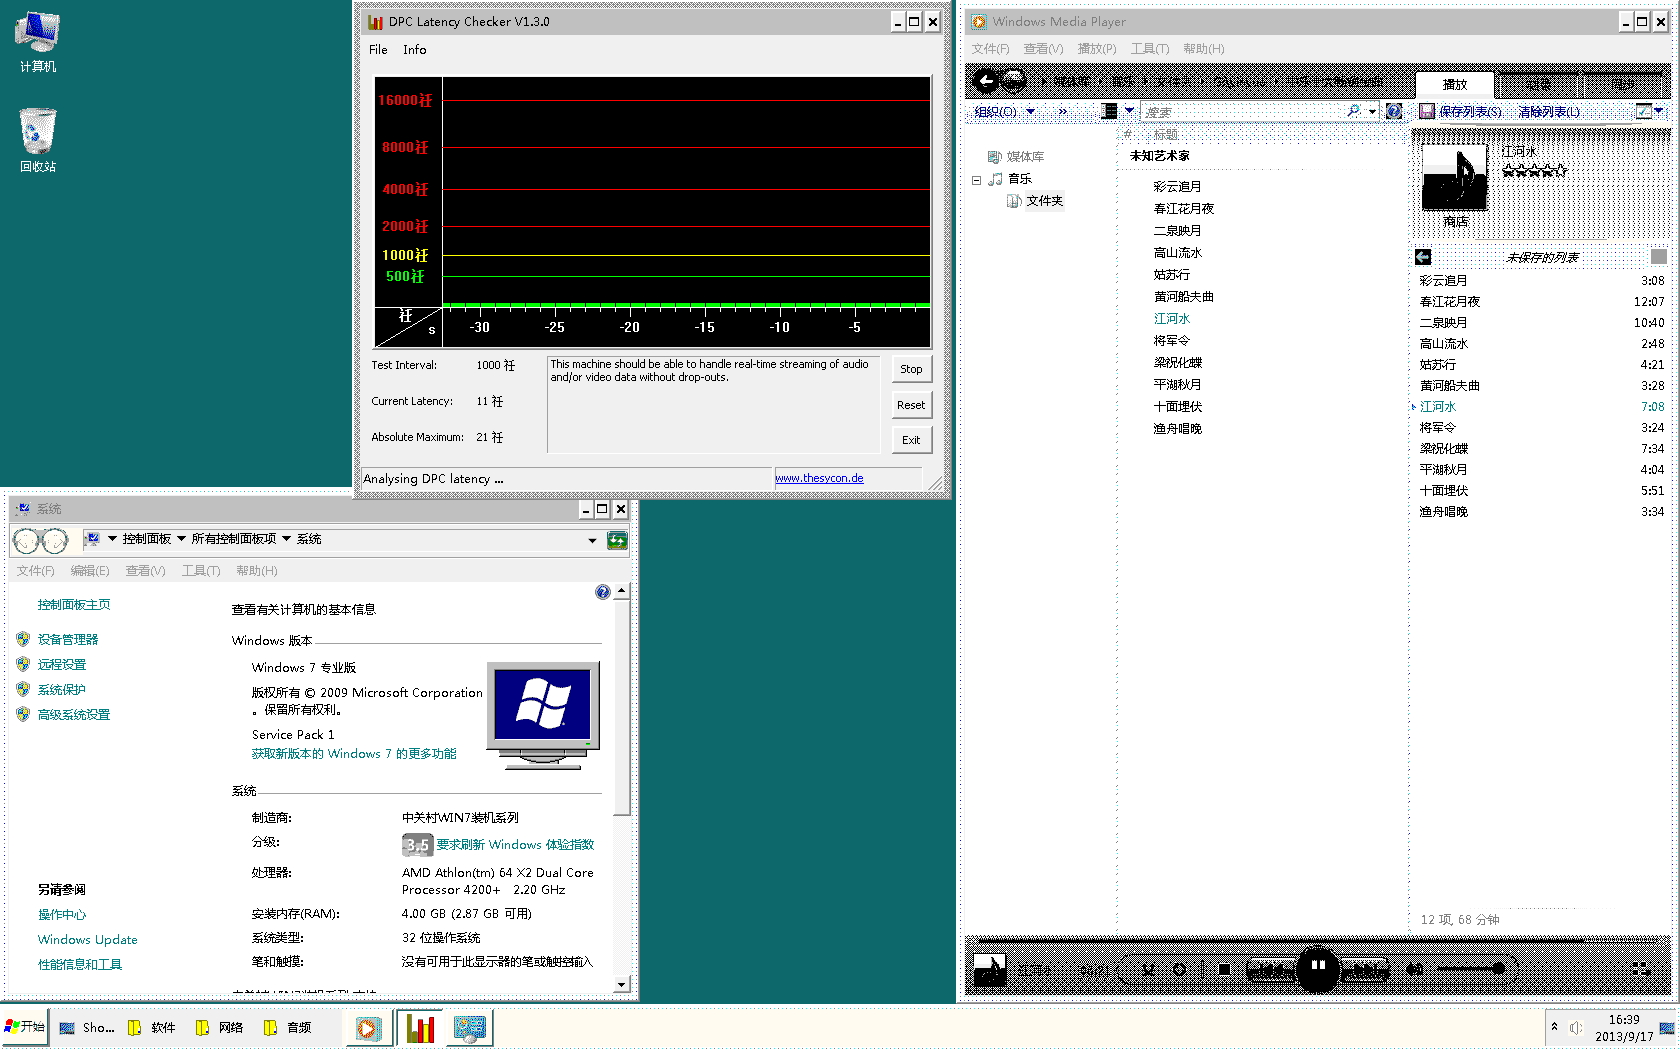Viewport: 1680px width, 1050px height.
Task: Click 要求刷新 Windows 体验指数 link
Action: (515, 845)
